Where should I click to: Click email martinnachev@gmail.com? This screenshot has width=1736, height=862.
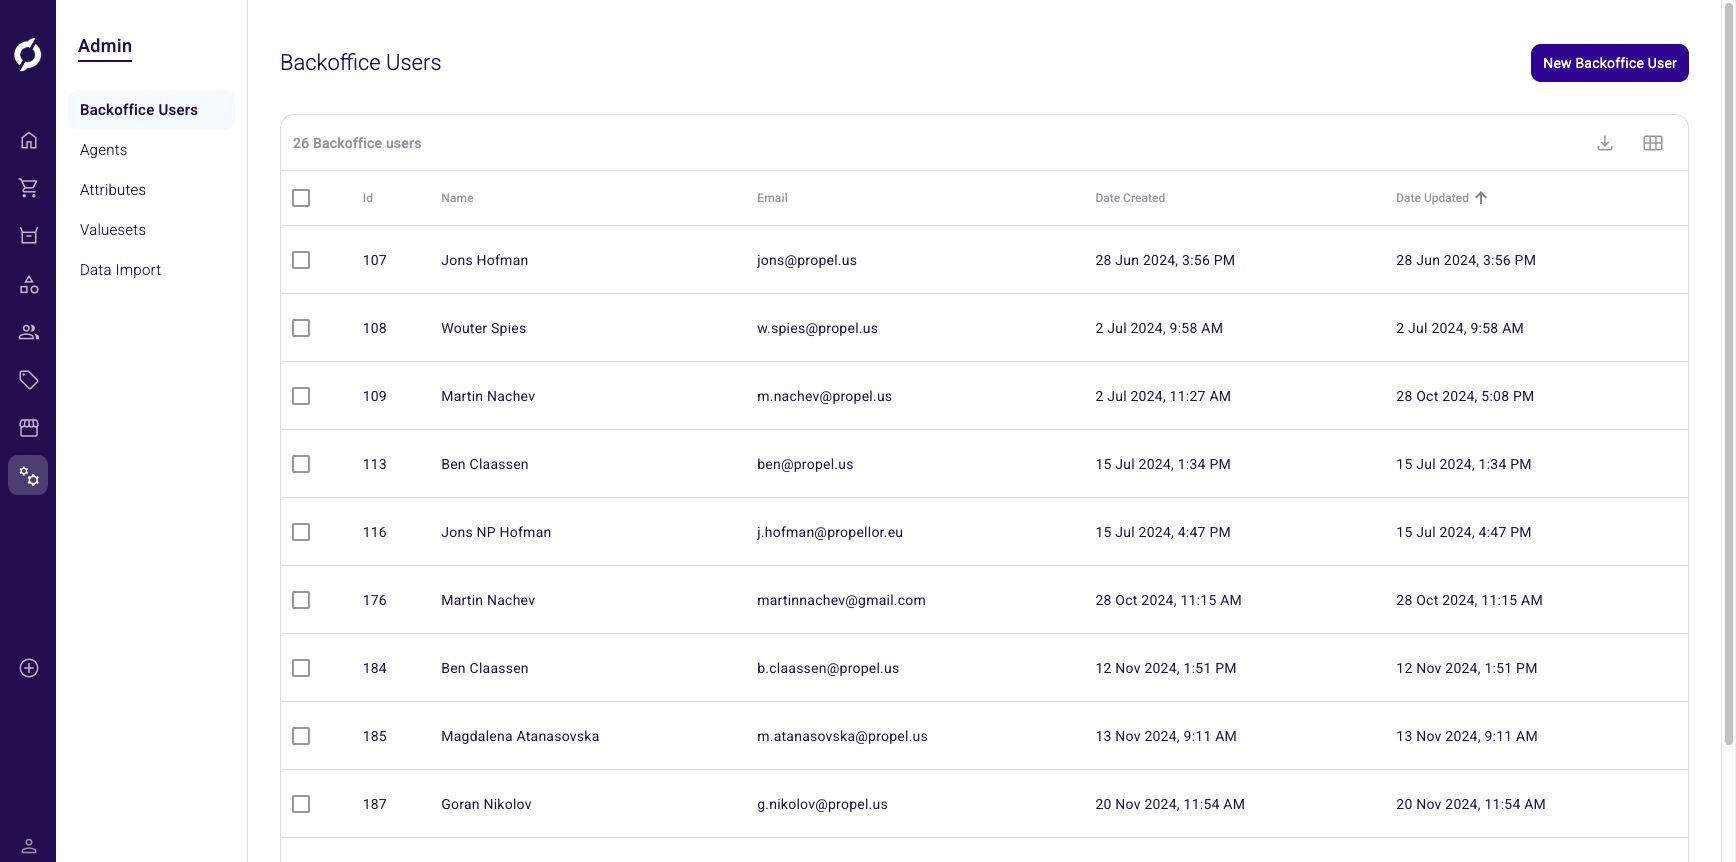(841, 600)
